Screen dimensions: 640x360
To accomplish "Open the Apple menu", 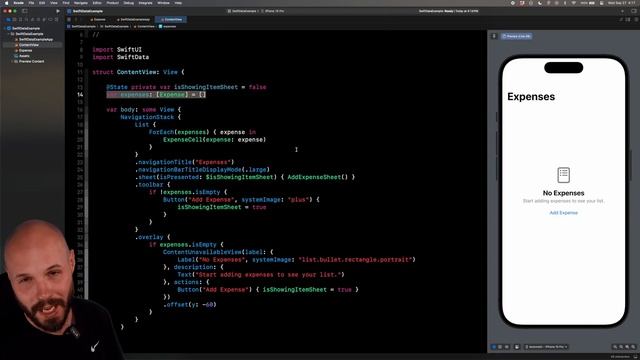I will coord(6,3).
